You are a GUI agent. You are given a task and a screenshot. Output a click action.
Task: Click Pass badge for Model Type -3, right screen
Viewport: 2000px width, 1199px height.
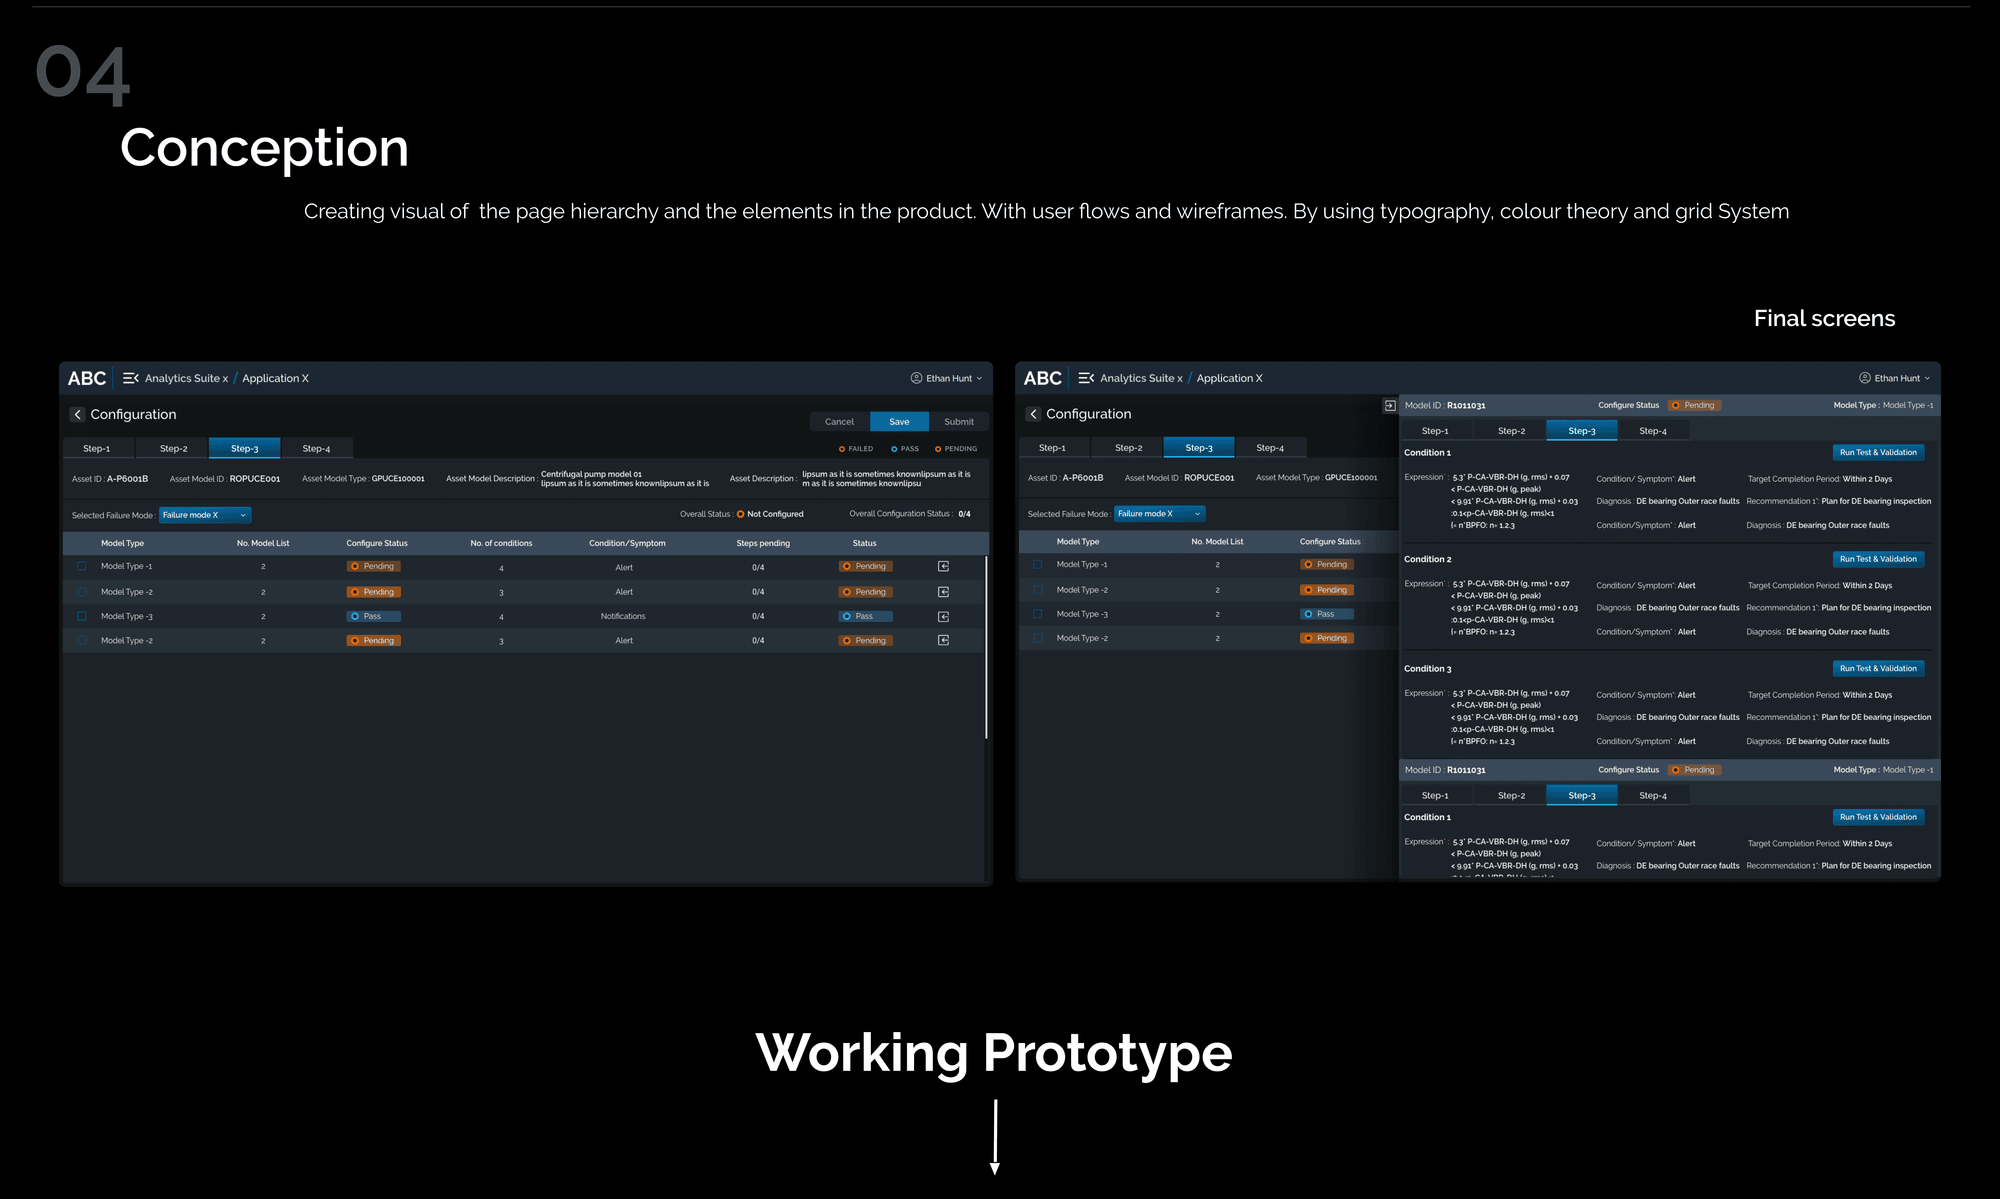1327,614
